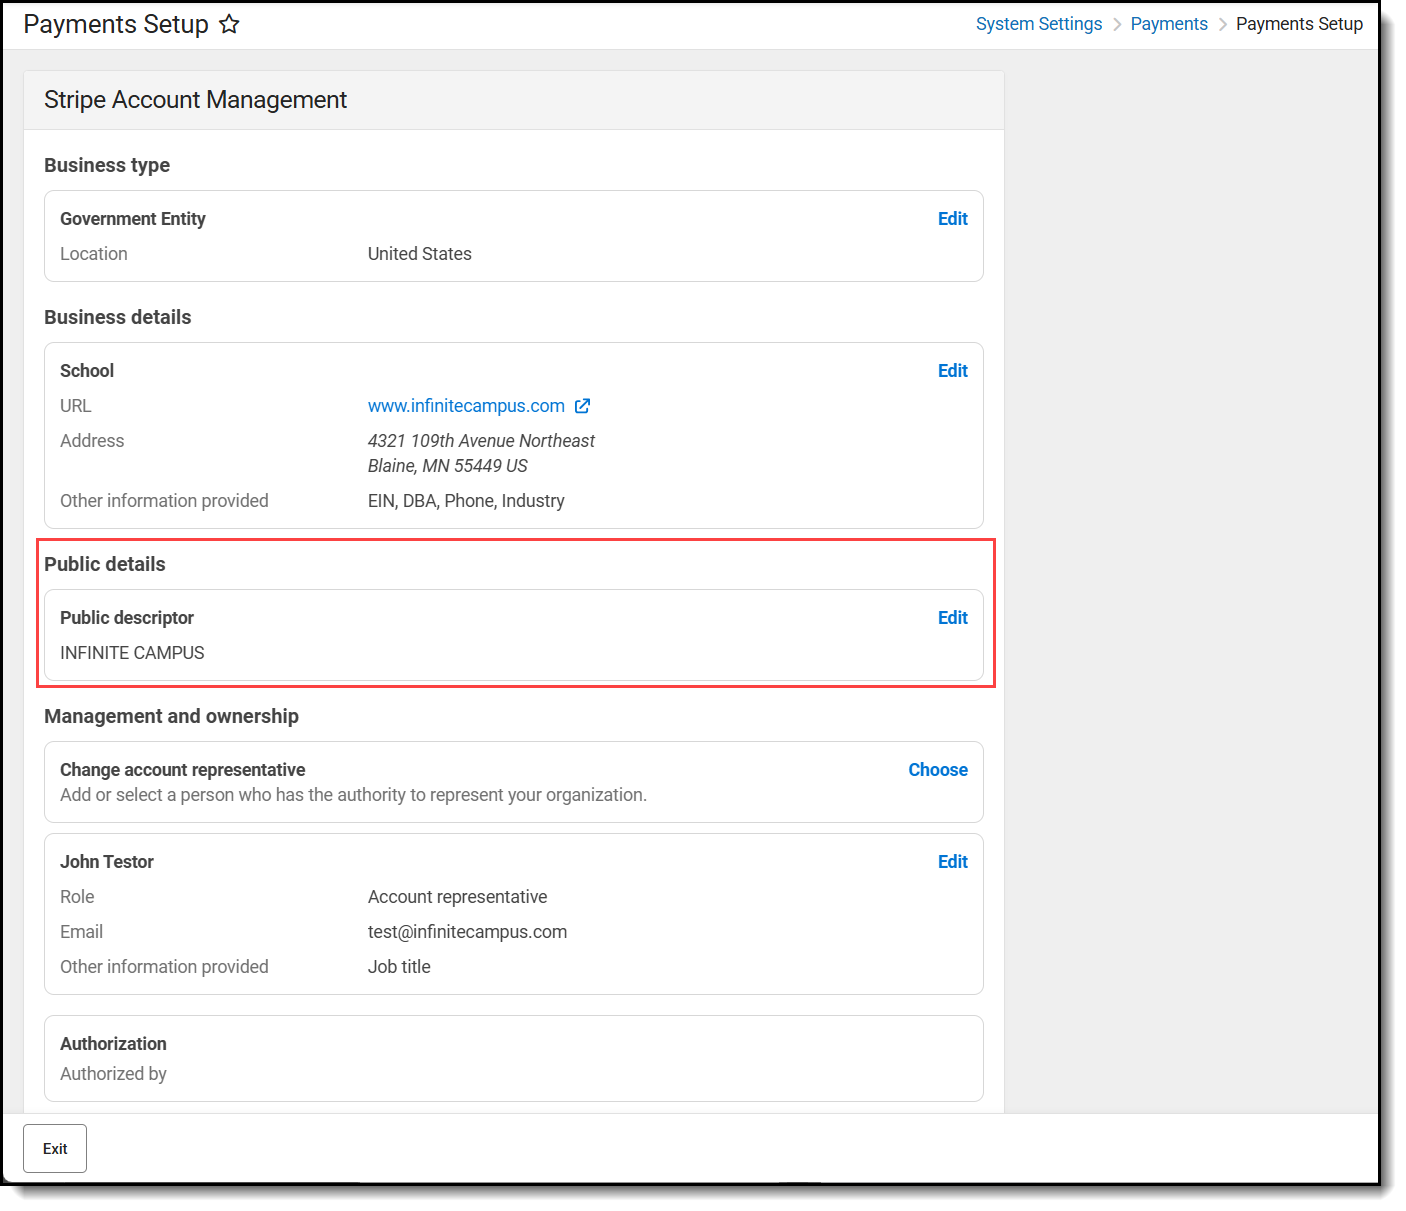The image size is (1406, 1211).
Task: Select the email test@infinitecampus.com
Action: [467, 932]
